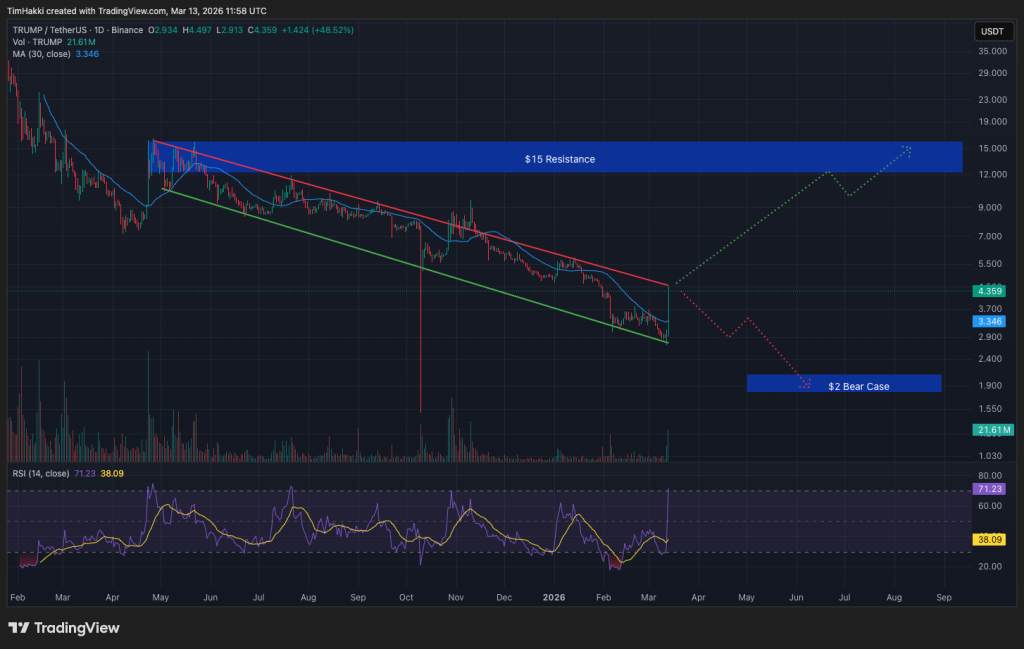The width and height of the screenshot is (1024, 649).
Task: Click the TradingView logo icon at bottom-left
Action: 20,628
